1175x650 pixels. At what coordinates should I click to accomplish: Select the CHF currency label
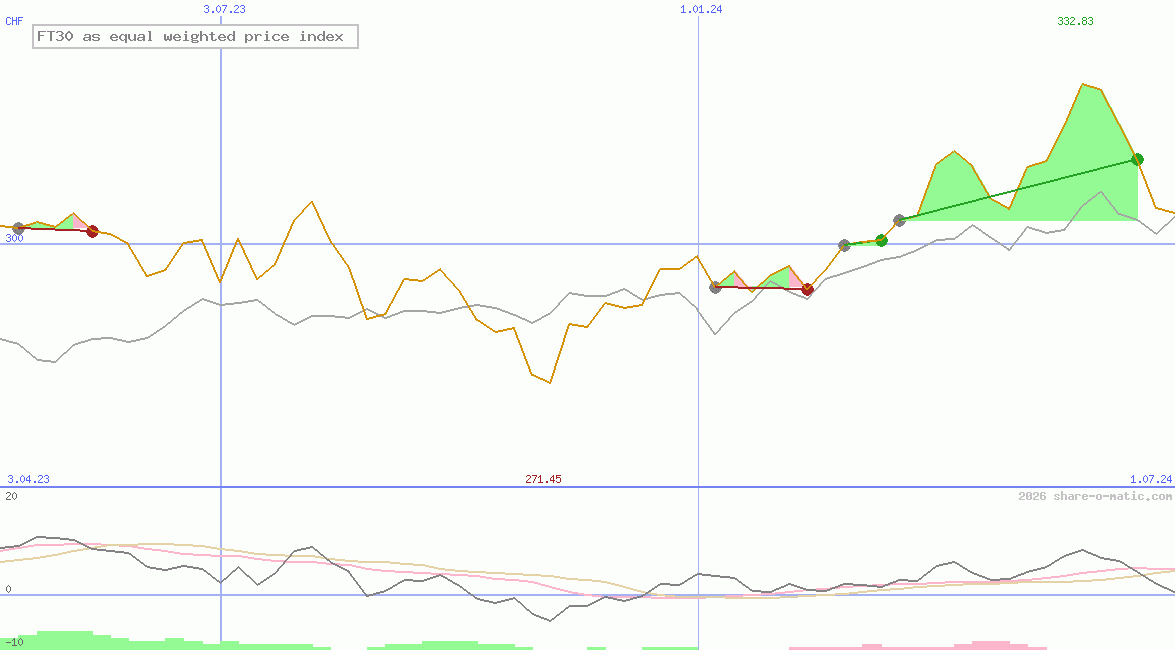12,20
